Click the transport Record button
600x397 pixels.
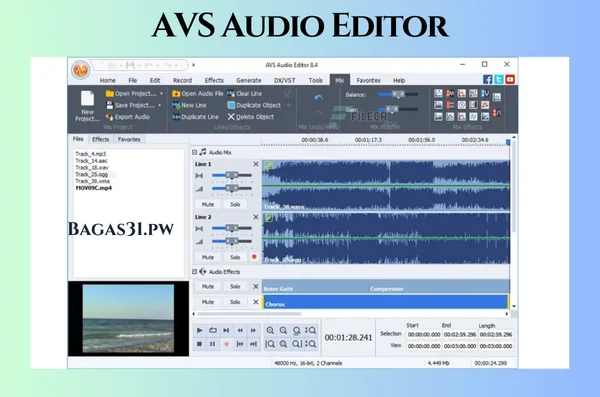[x=227, y=344]
